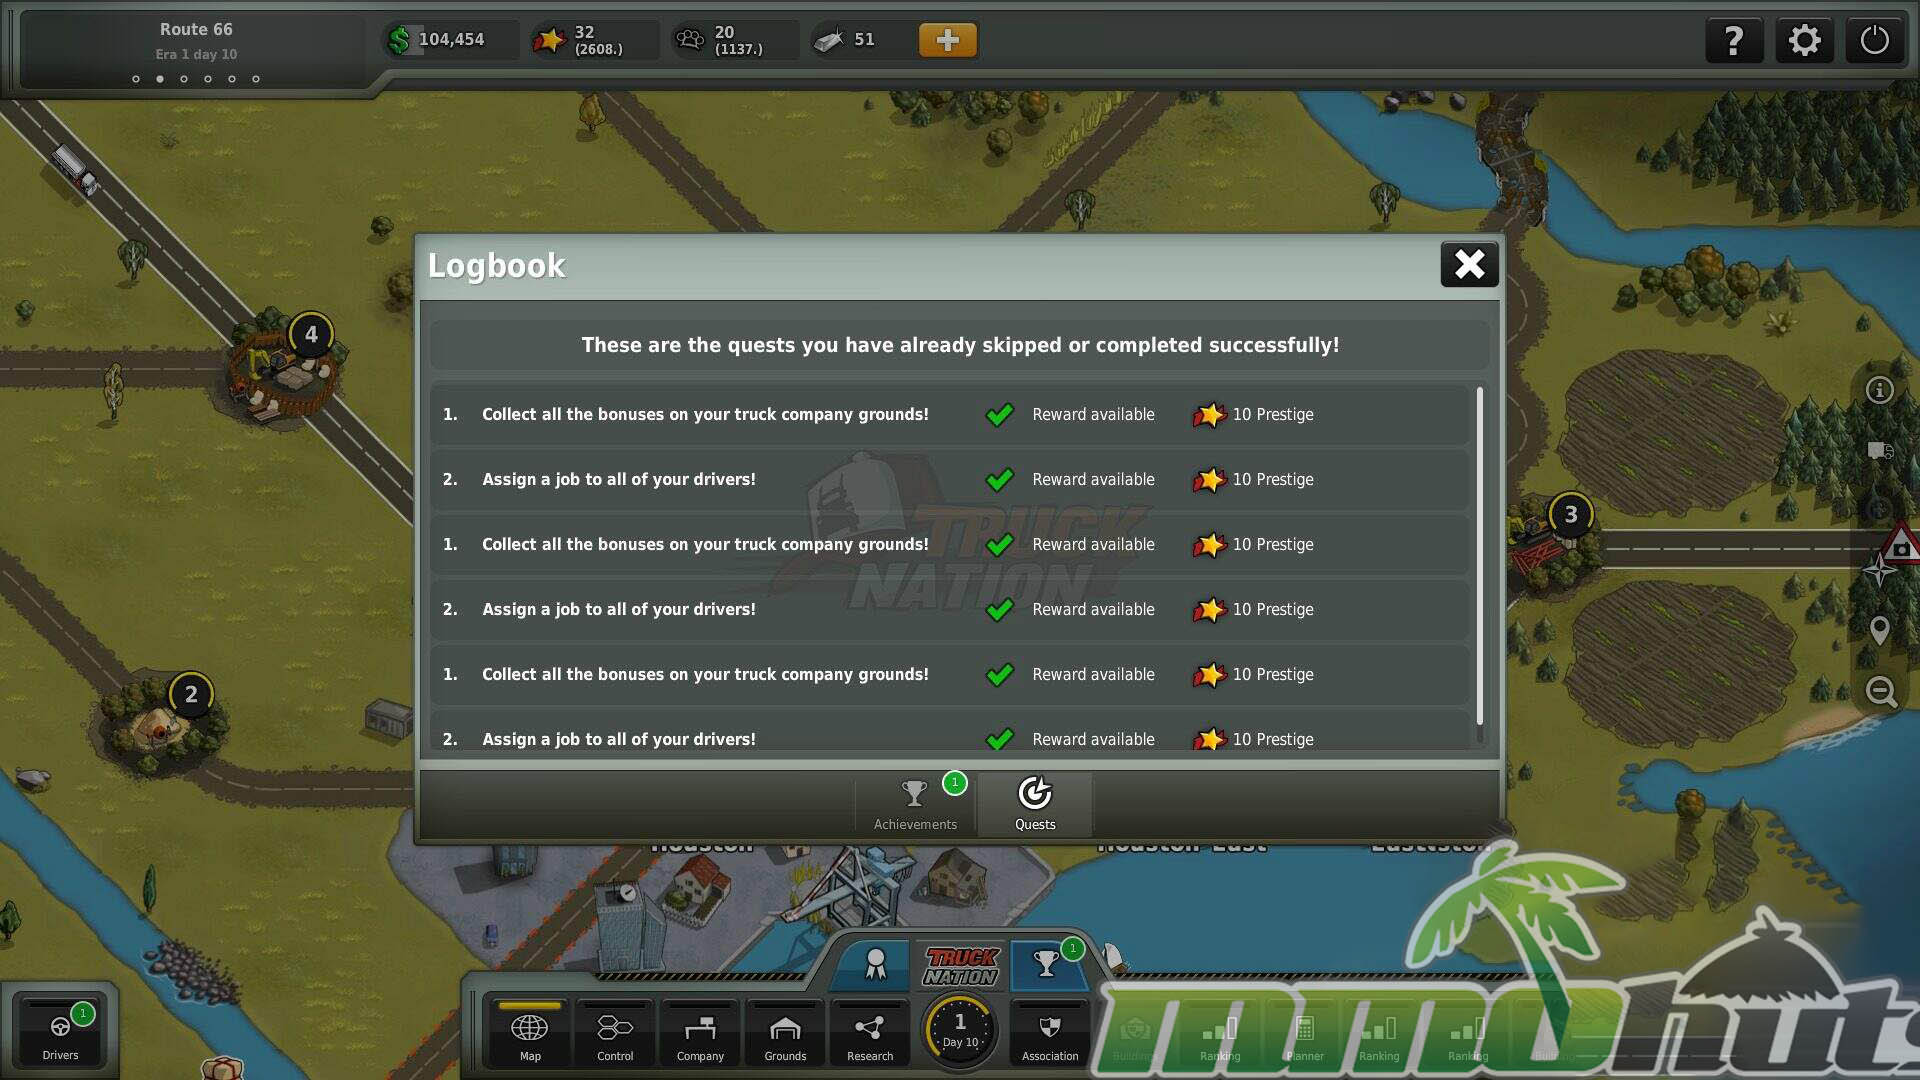
Task: Click the help question mark icon
Action: (x=1734, y=41)
